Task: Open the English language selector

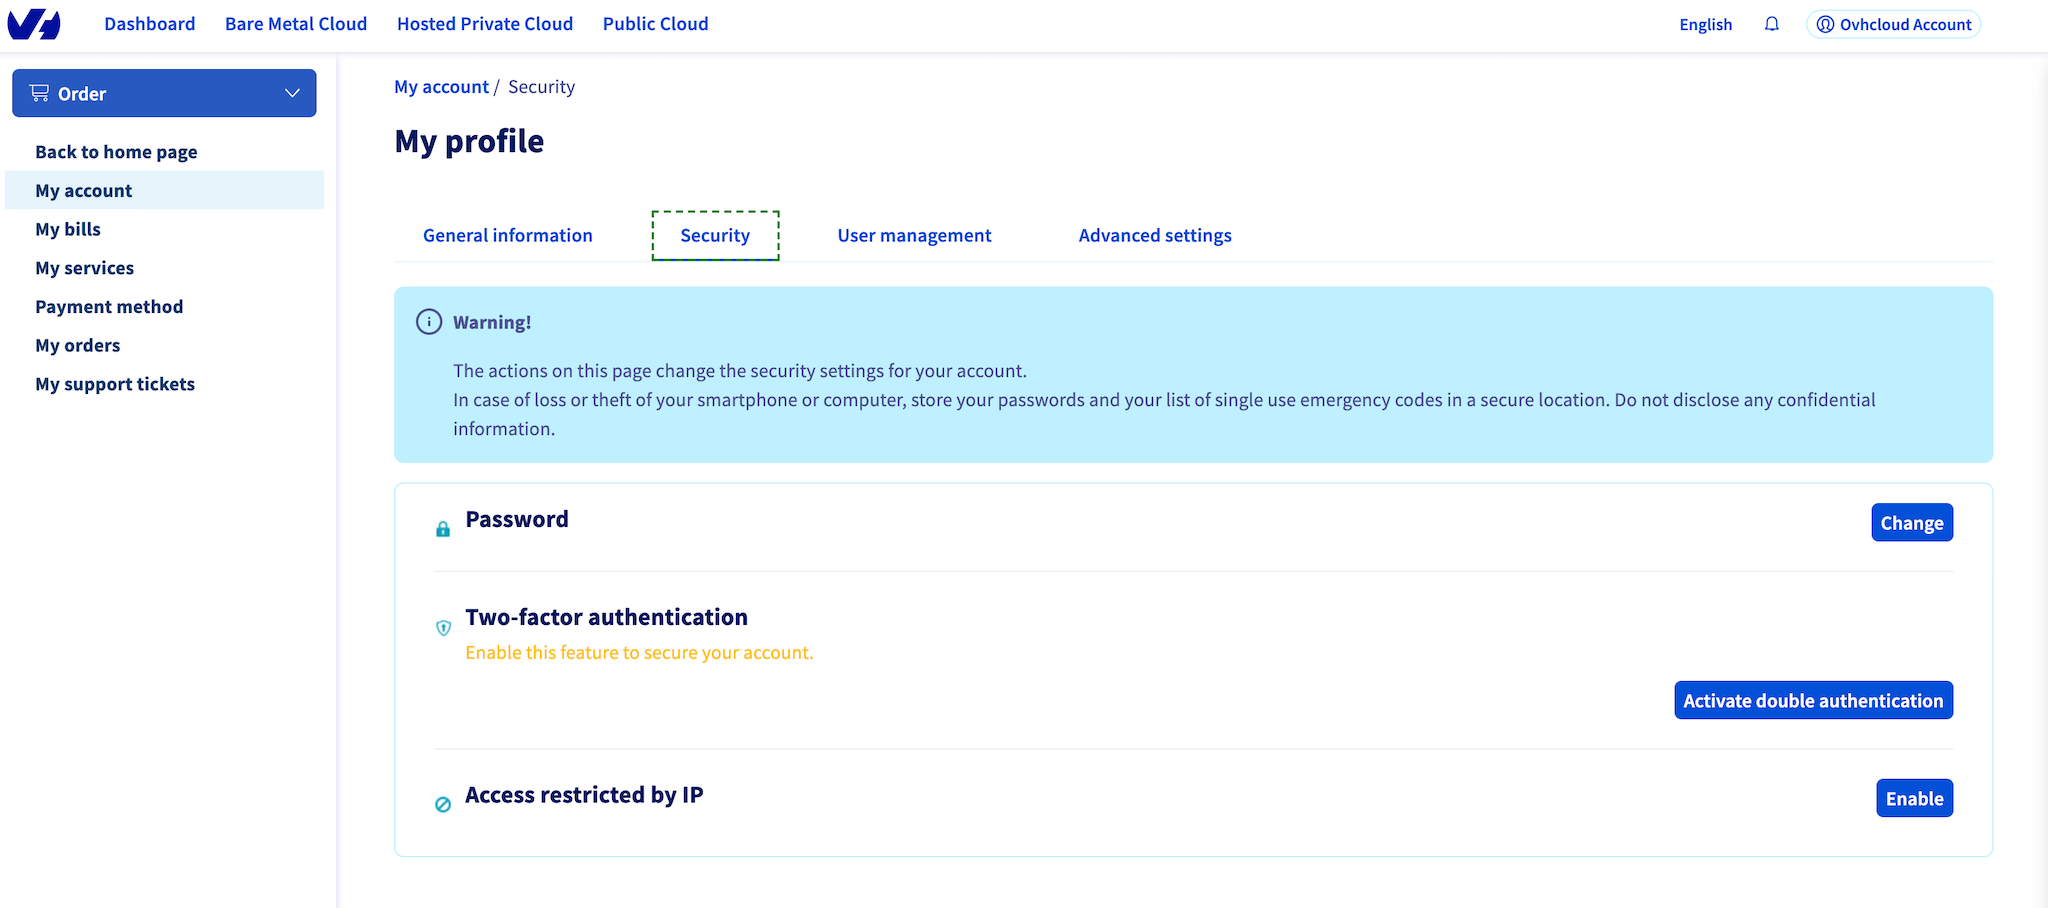Action: 1705,24
